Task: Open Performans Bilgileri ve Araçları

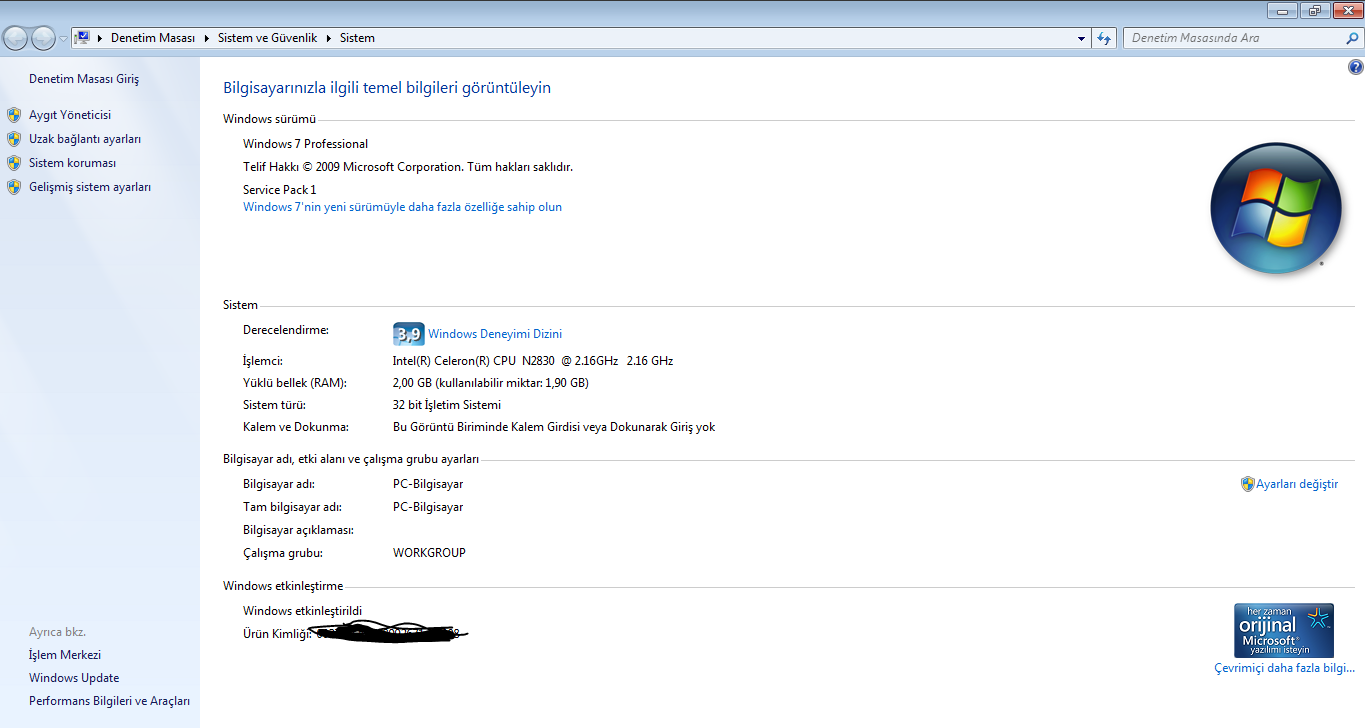Action: point(109,701)
